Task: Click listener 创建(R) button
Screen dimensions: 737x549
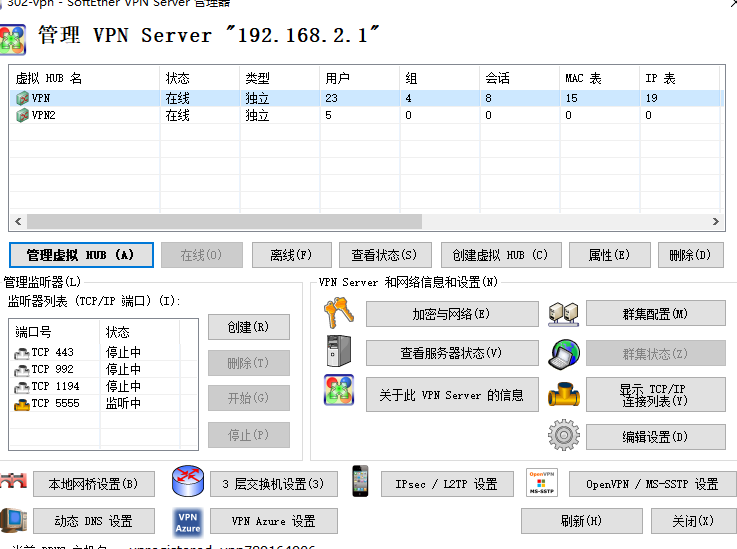Action: point(249,327)
